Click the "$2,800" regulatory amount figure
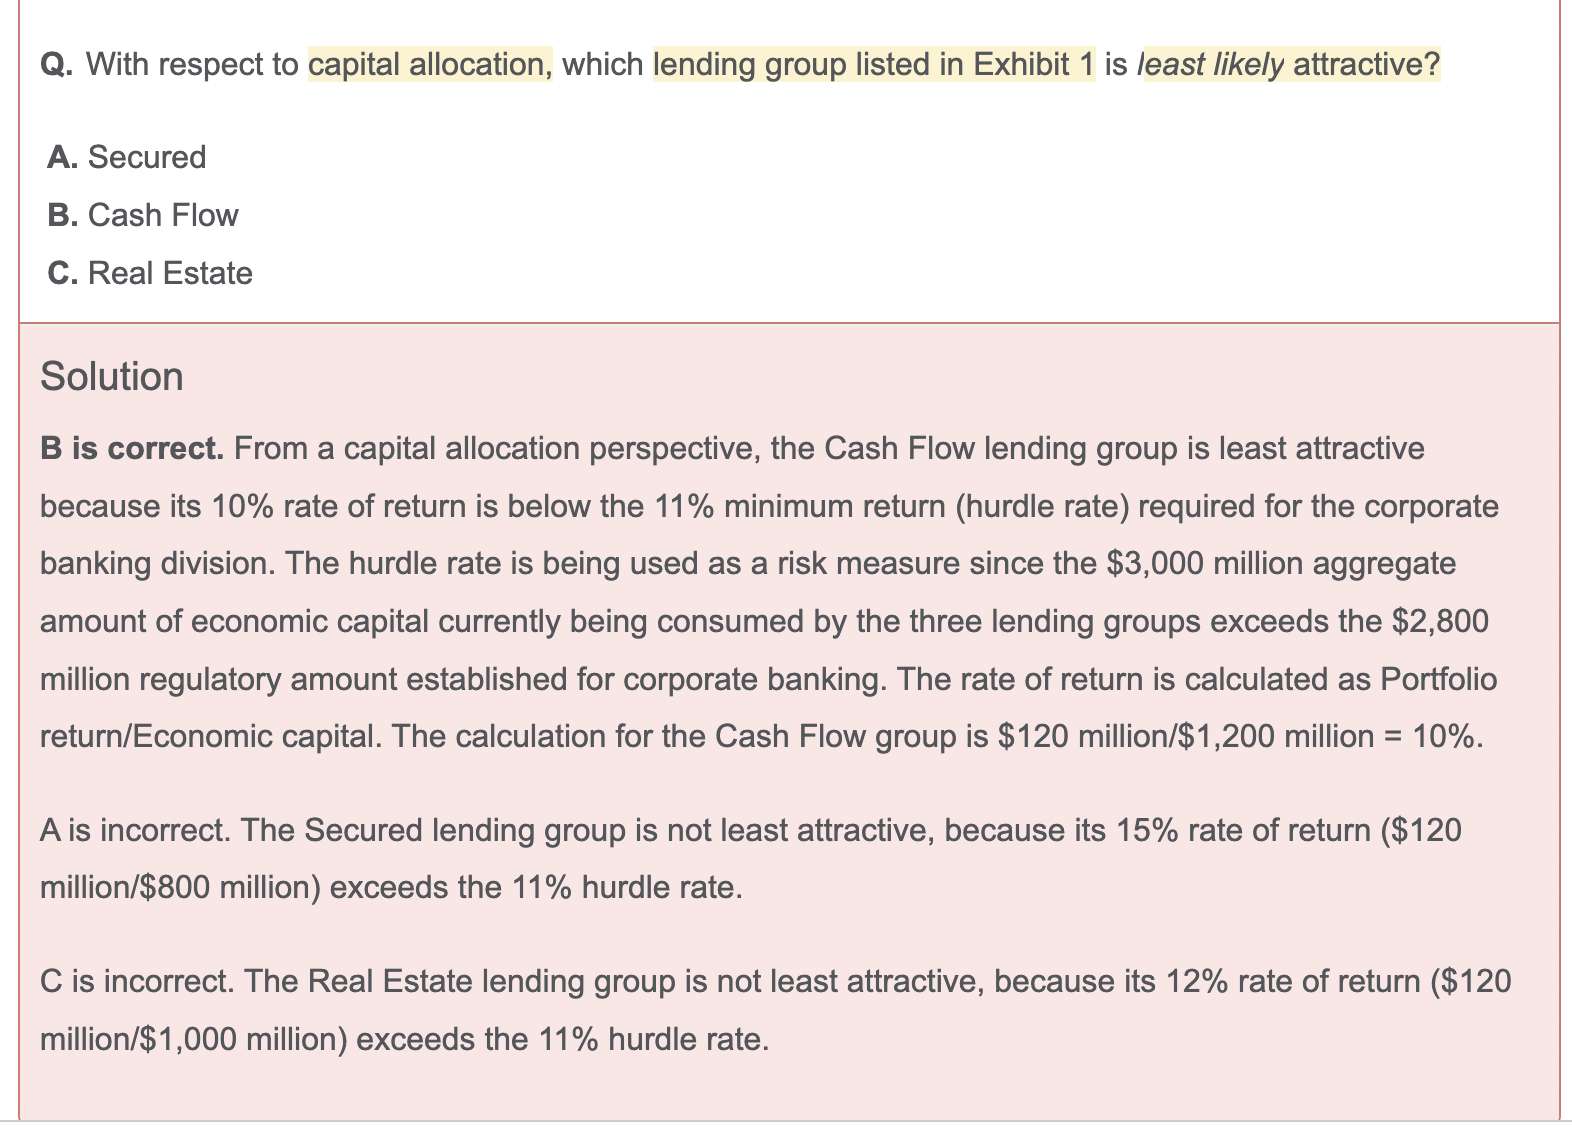Image resolution: width=1572 pixels, height=1134 pixels. (1440, 621)
